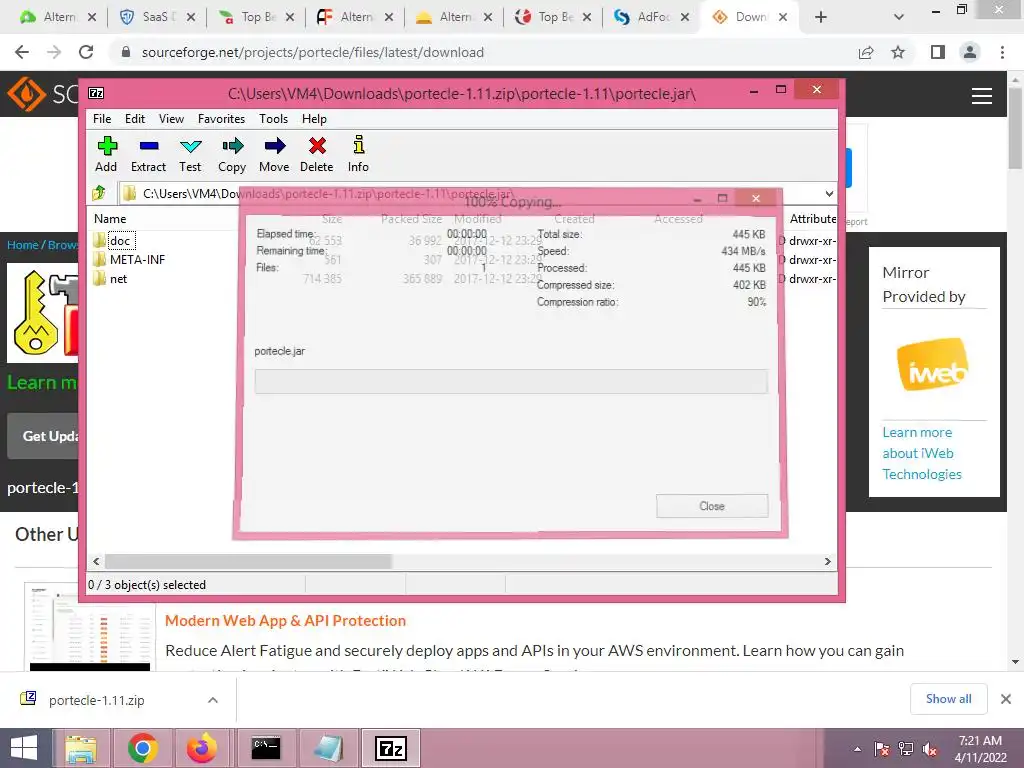Viewport: 1024px width, 768px height.
Task: Click Learn more about iWeb Technologies link
Action: coord(921,453)
